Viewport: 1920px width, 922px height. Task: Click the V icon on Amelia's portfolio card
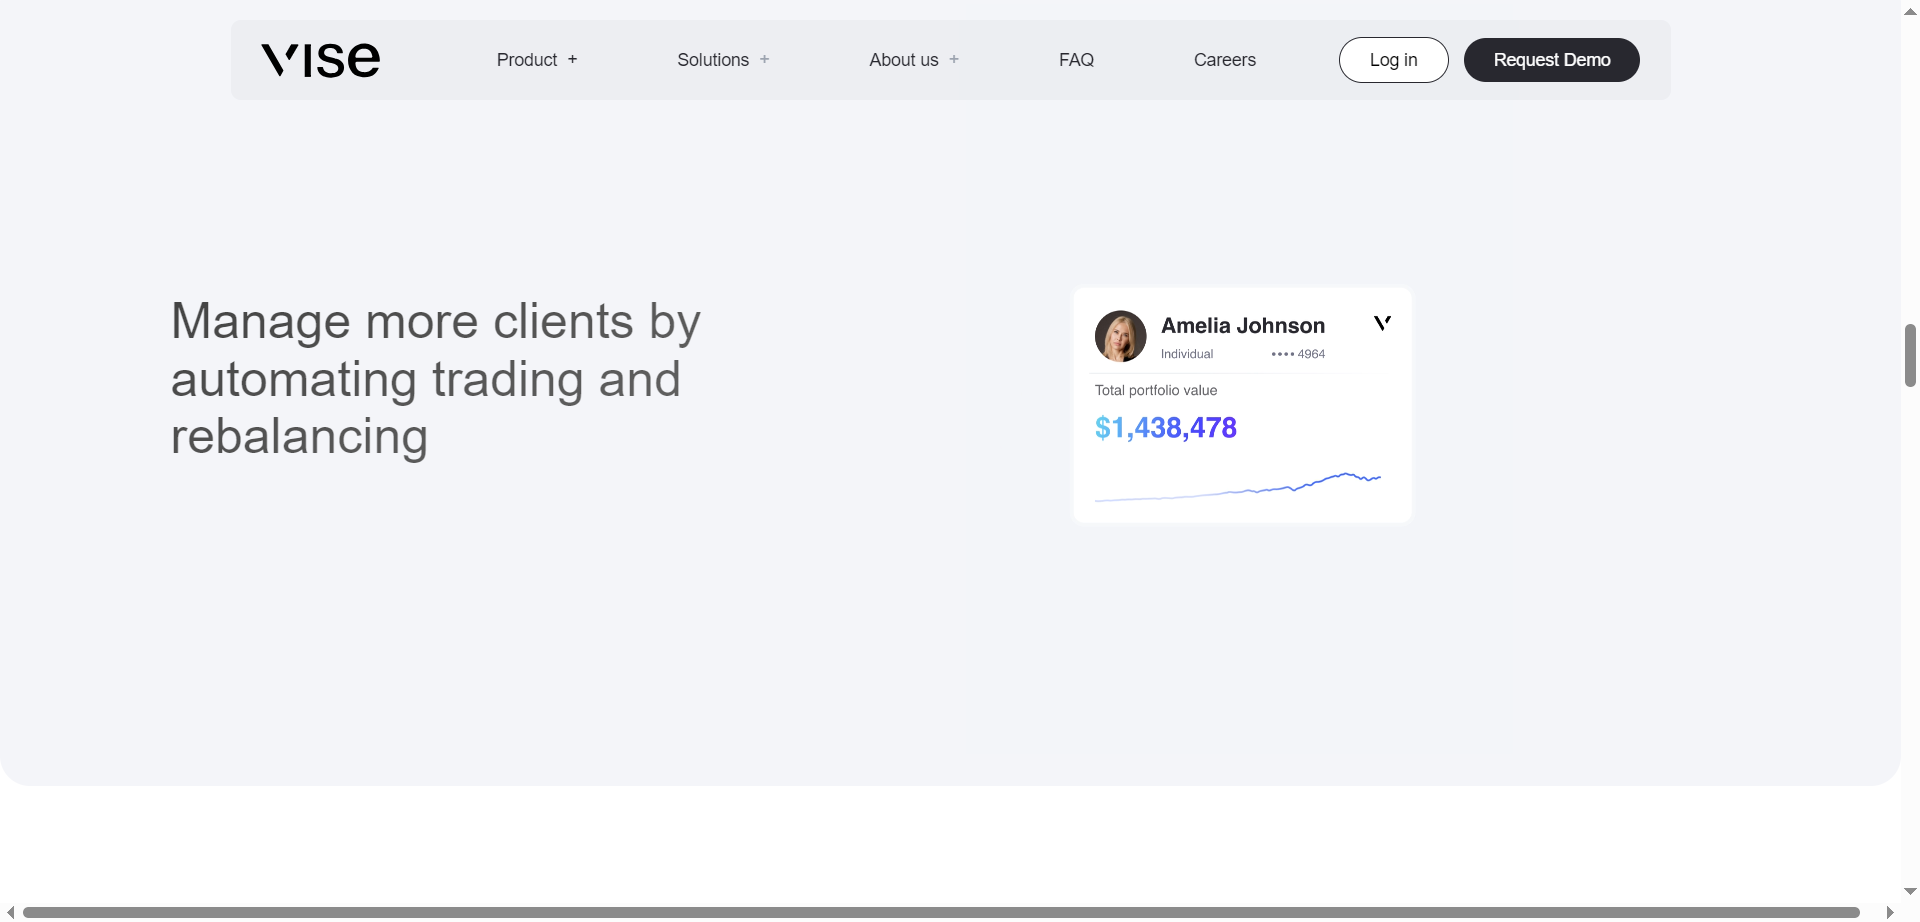(1382, 322)
